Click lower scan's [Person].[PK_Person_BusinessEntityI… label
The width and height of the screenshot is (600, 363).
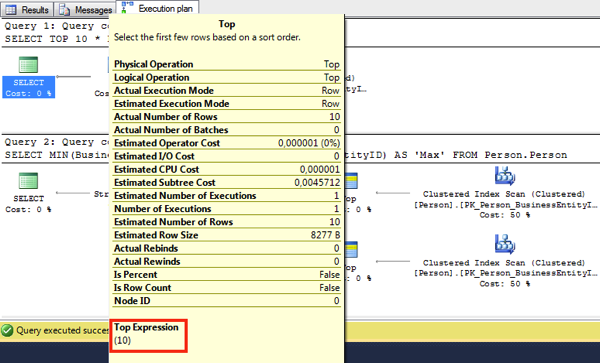pyautogui.click(x=505, y=273)
